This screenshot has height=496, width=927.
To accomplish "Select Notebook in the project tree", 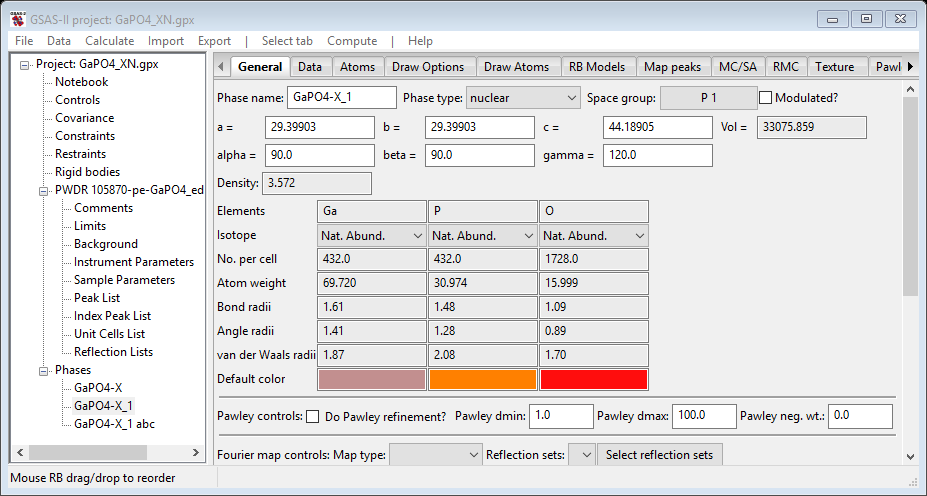I will click(82, 82).
